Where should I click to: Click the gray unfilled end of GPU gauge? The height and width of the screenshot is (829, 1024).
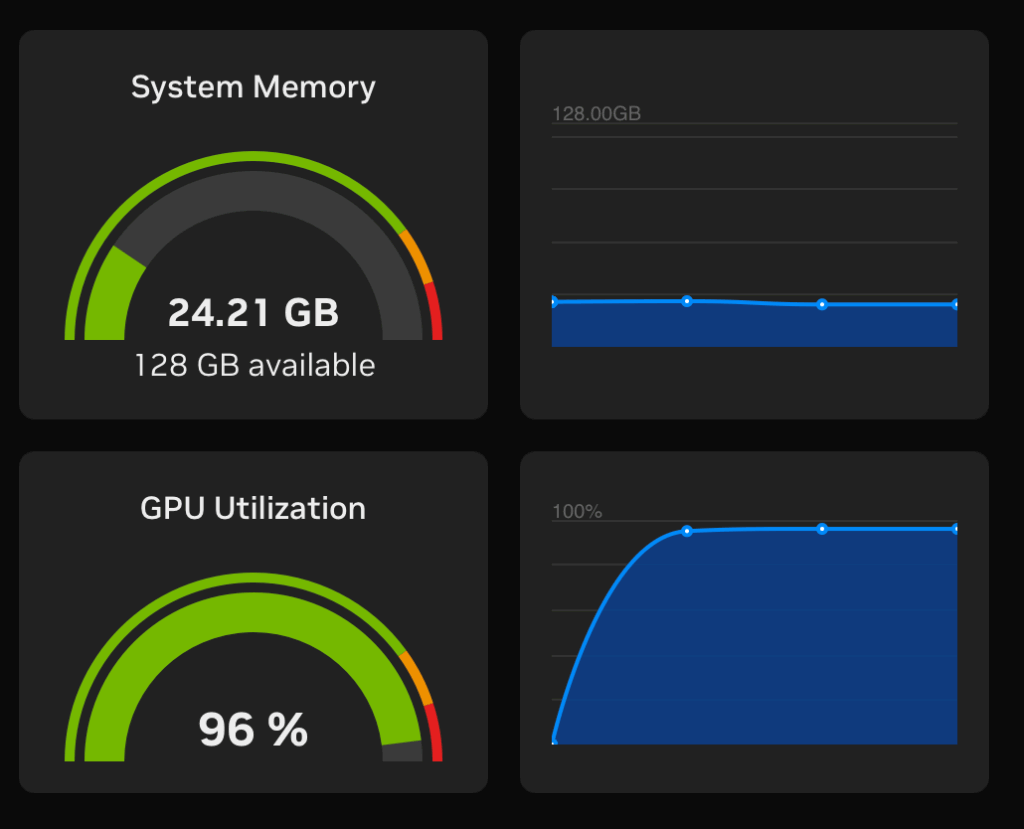coord(403,752)
